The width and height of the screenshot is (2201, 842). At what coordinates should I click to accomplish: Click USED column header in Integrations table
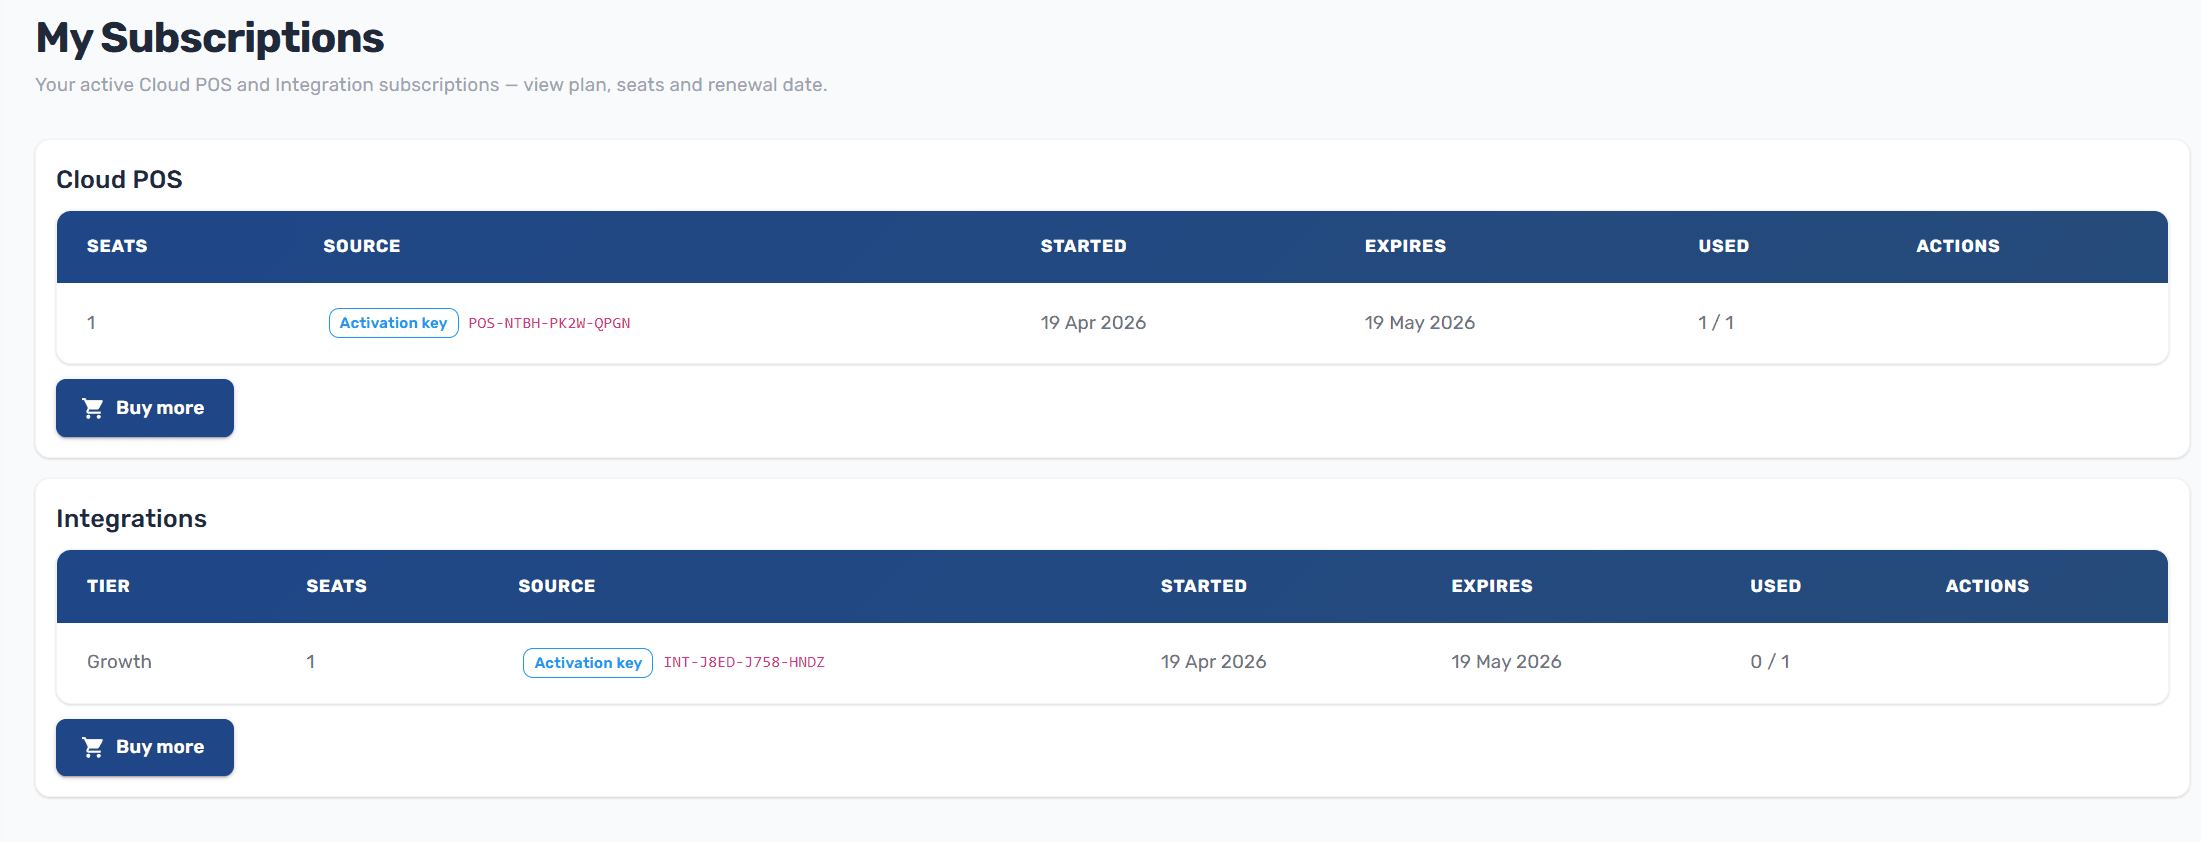click(1775, 586)
